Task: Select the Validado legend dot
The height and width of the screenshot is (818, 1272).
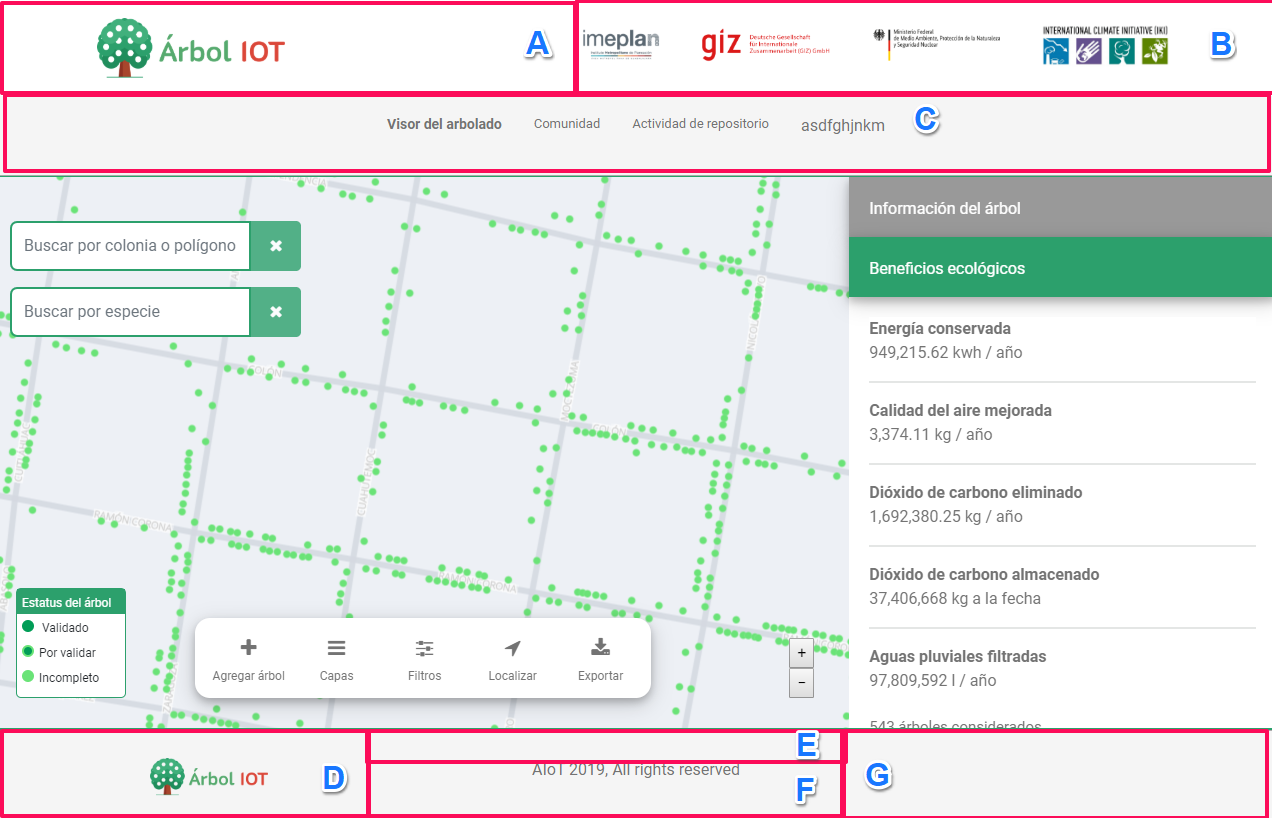Action: (28, 627)
